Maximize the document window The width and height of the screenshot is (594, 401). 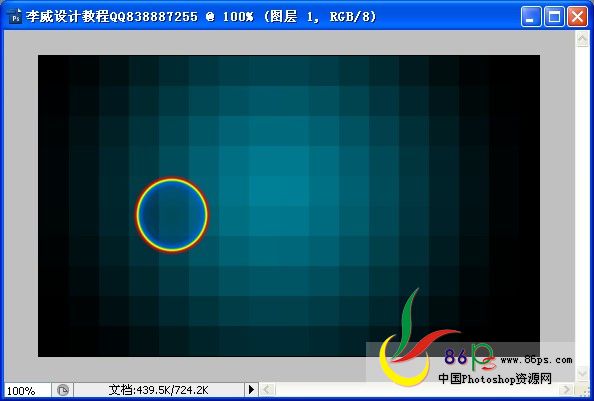pos(554,17)
